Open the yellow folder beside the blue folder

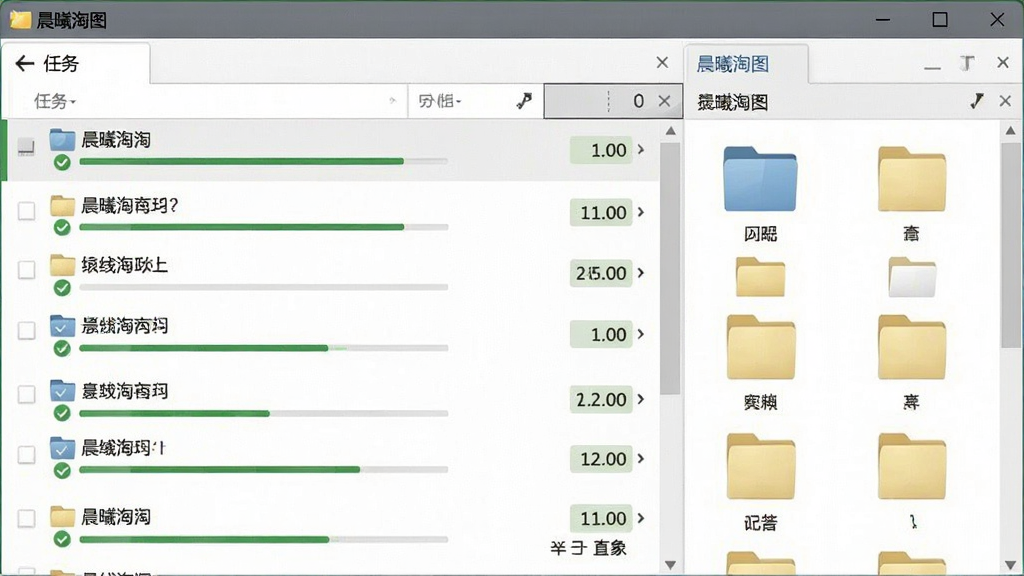[912, 179]
